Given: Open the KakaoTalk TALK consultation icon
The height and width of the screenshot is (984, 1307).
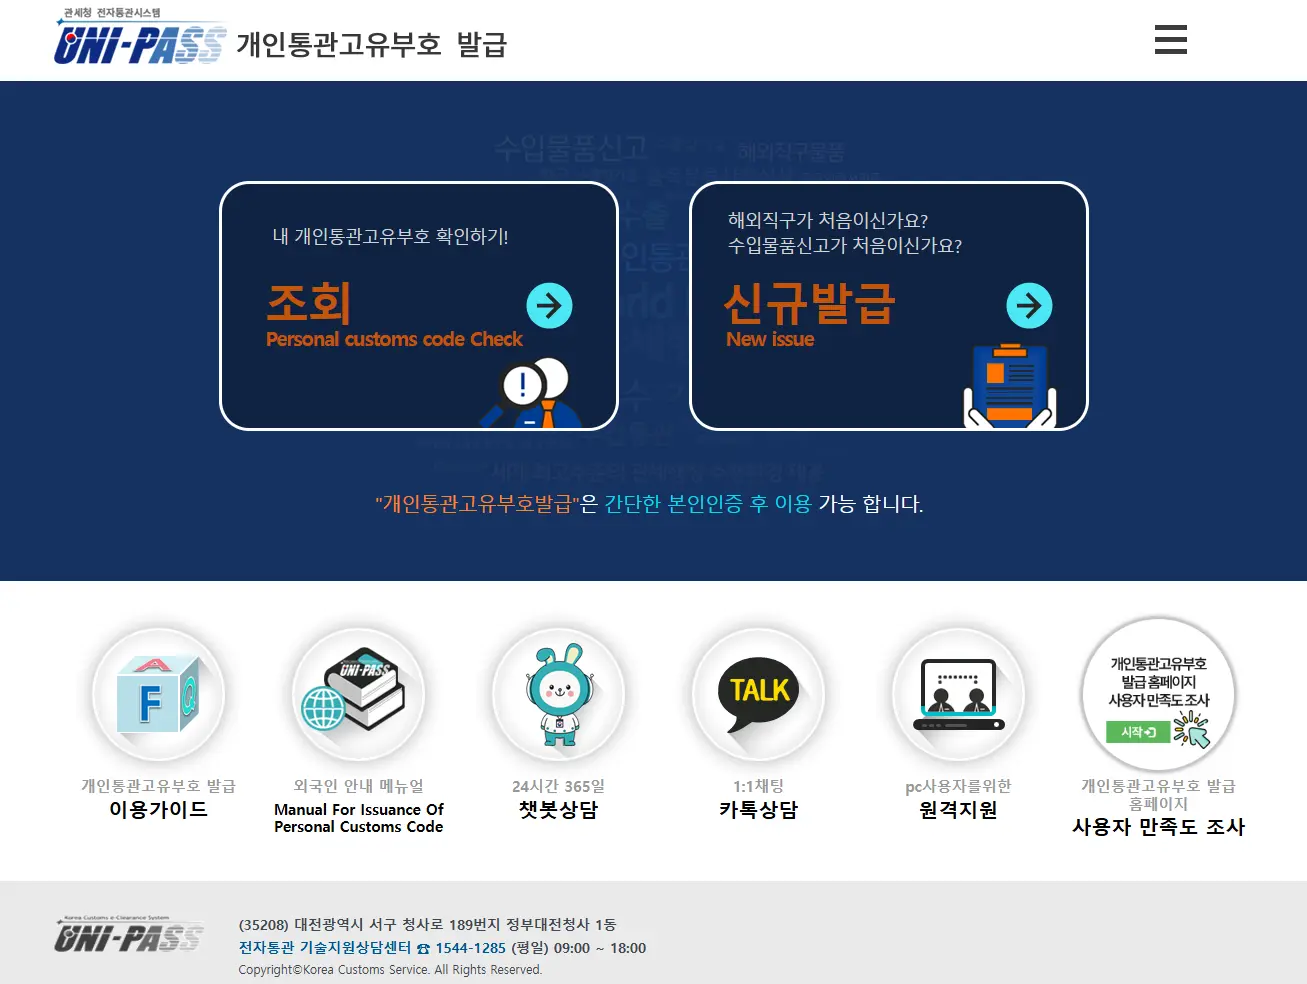Looking at the screenshot, I should 758,694.
